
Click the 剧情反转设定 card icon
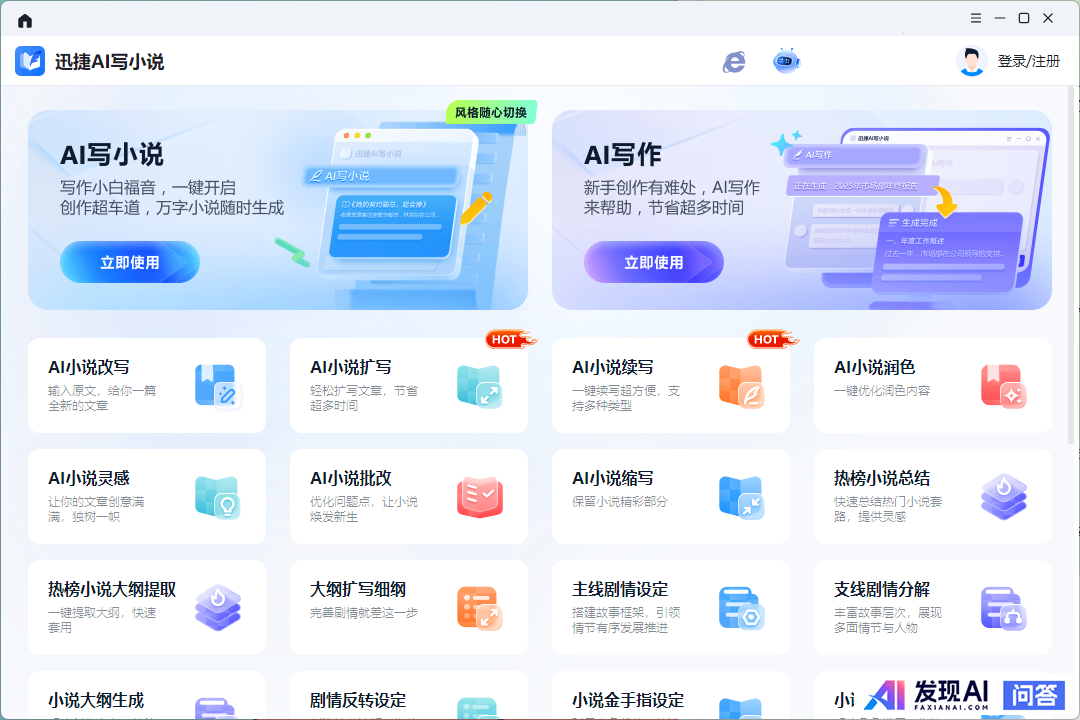click(477, 708)
